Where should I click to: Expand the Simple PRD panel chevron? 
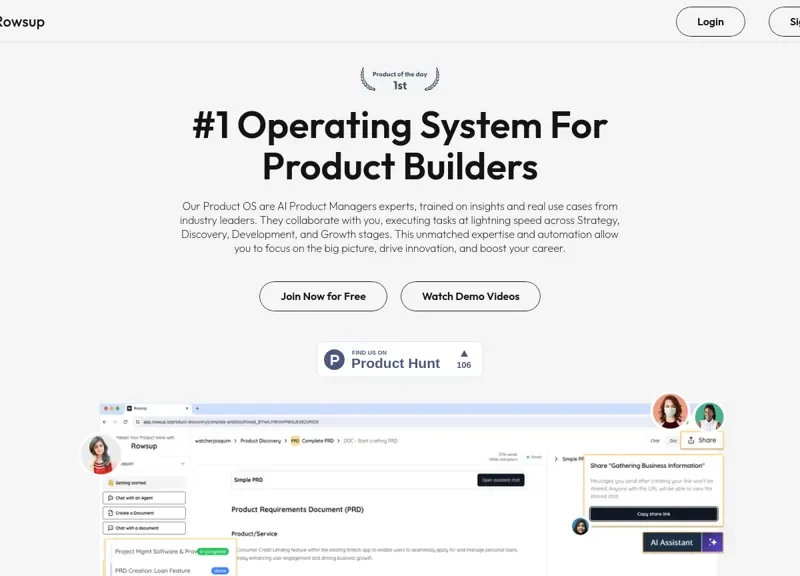[556, 458]
